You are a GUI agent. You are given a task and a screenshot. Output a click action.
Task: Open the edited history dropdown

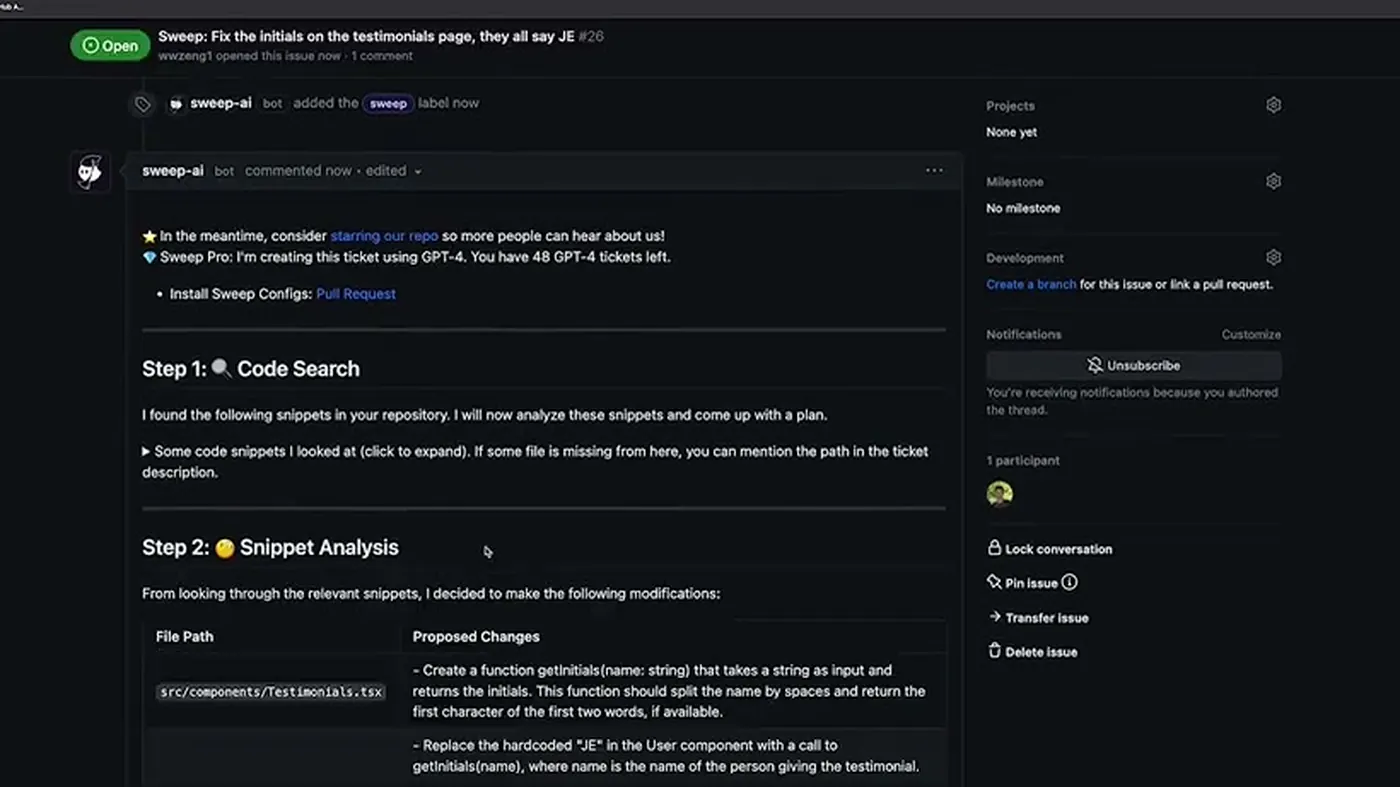[x=394, y=171]
